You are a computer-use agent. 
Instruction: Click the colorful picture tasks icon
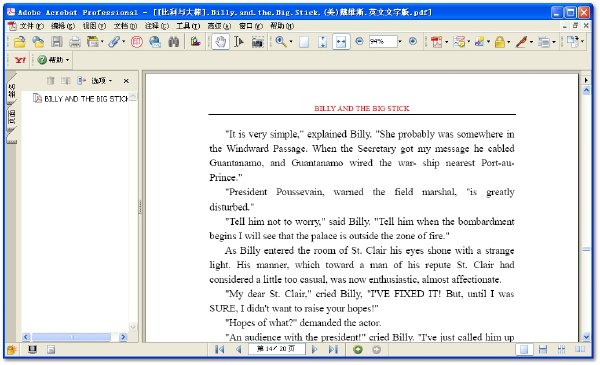pos(196,41)
